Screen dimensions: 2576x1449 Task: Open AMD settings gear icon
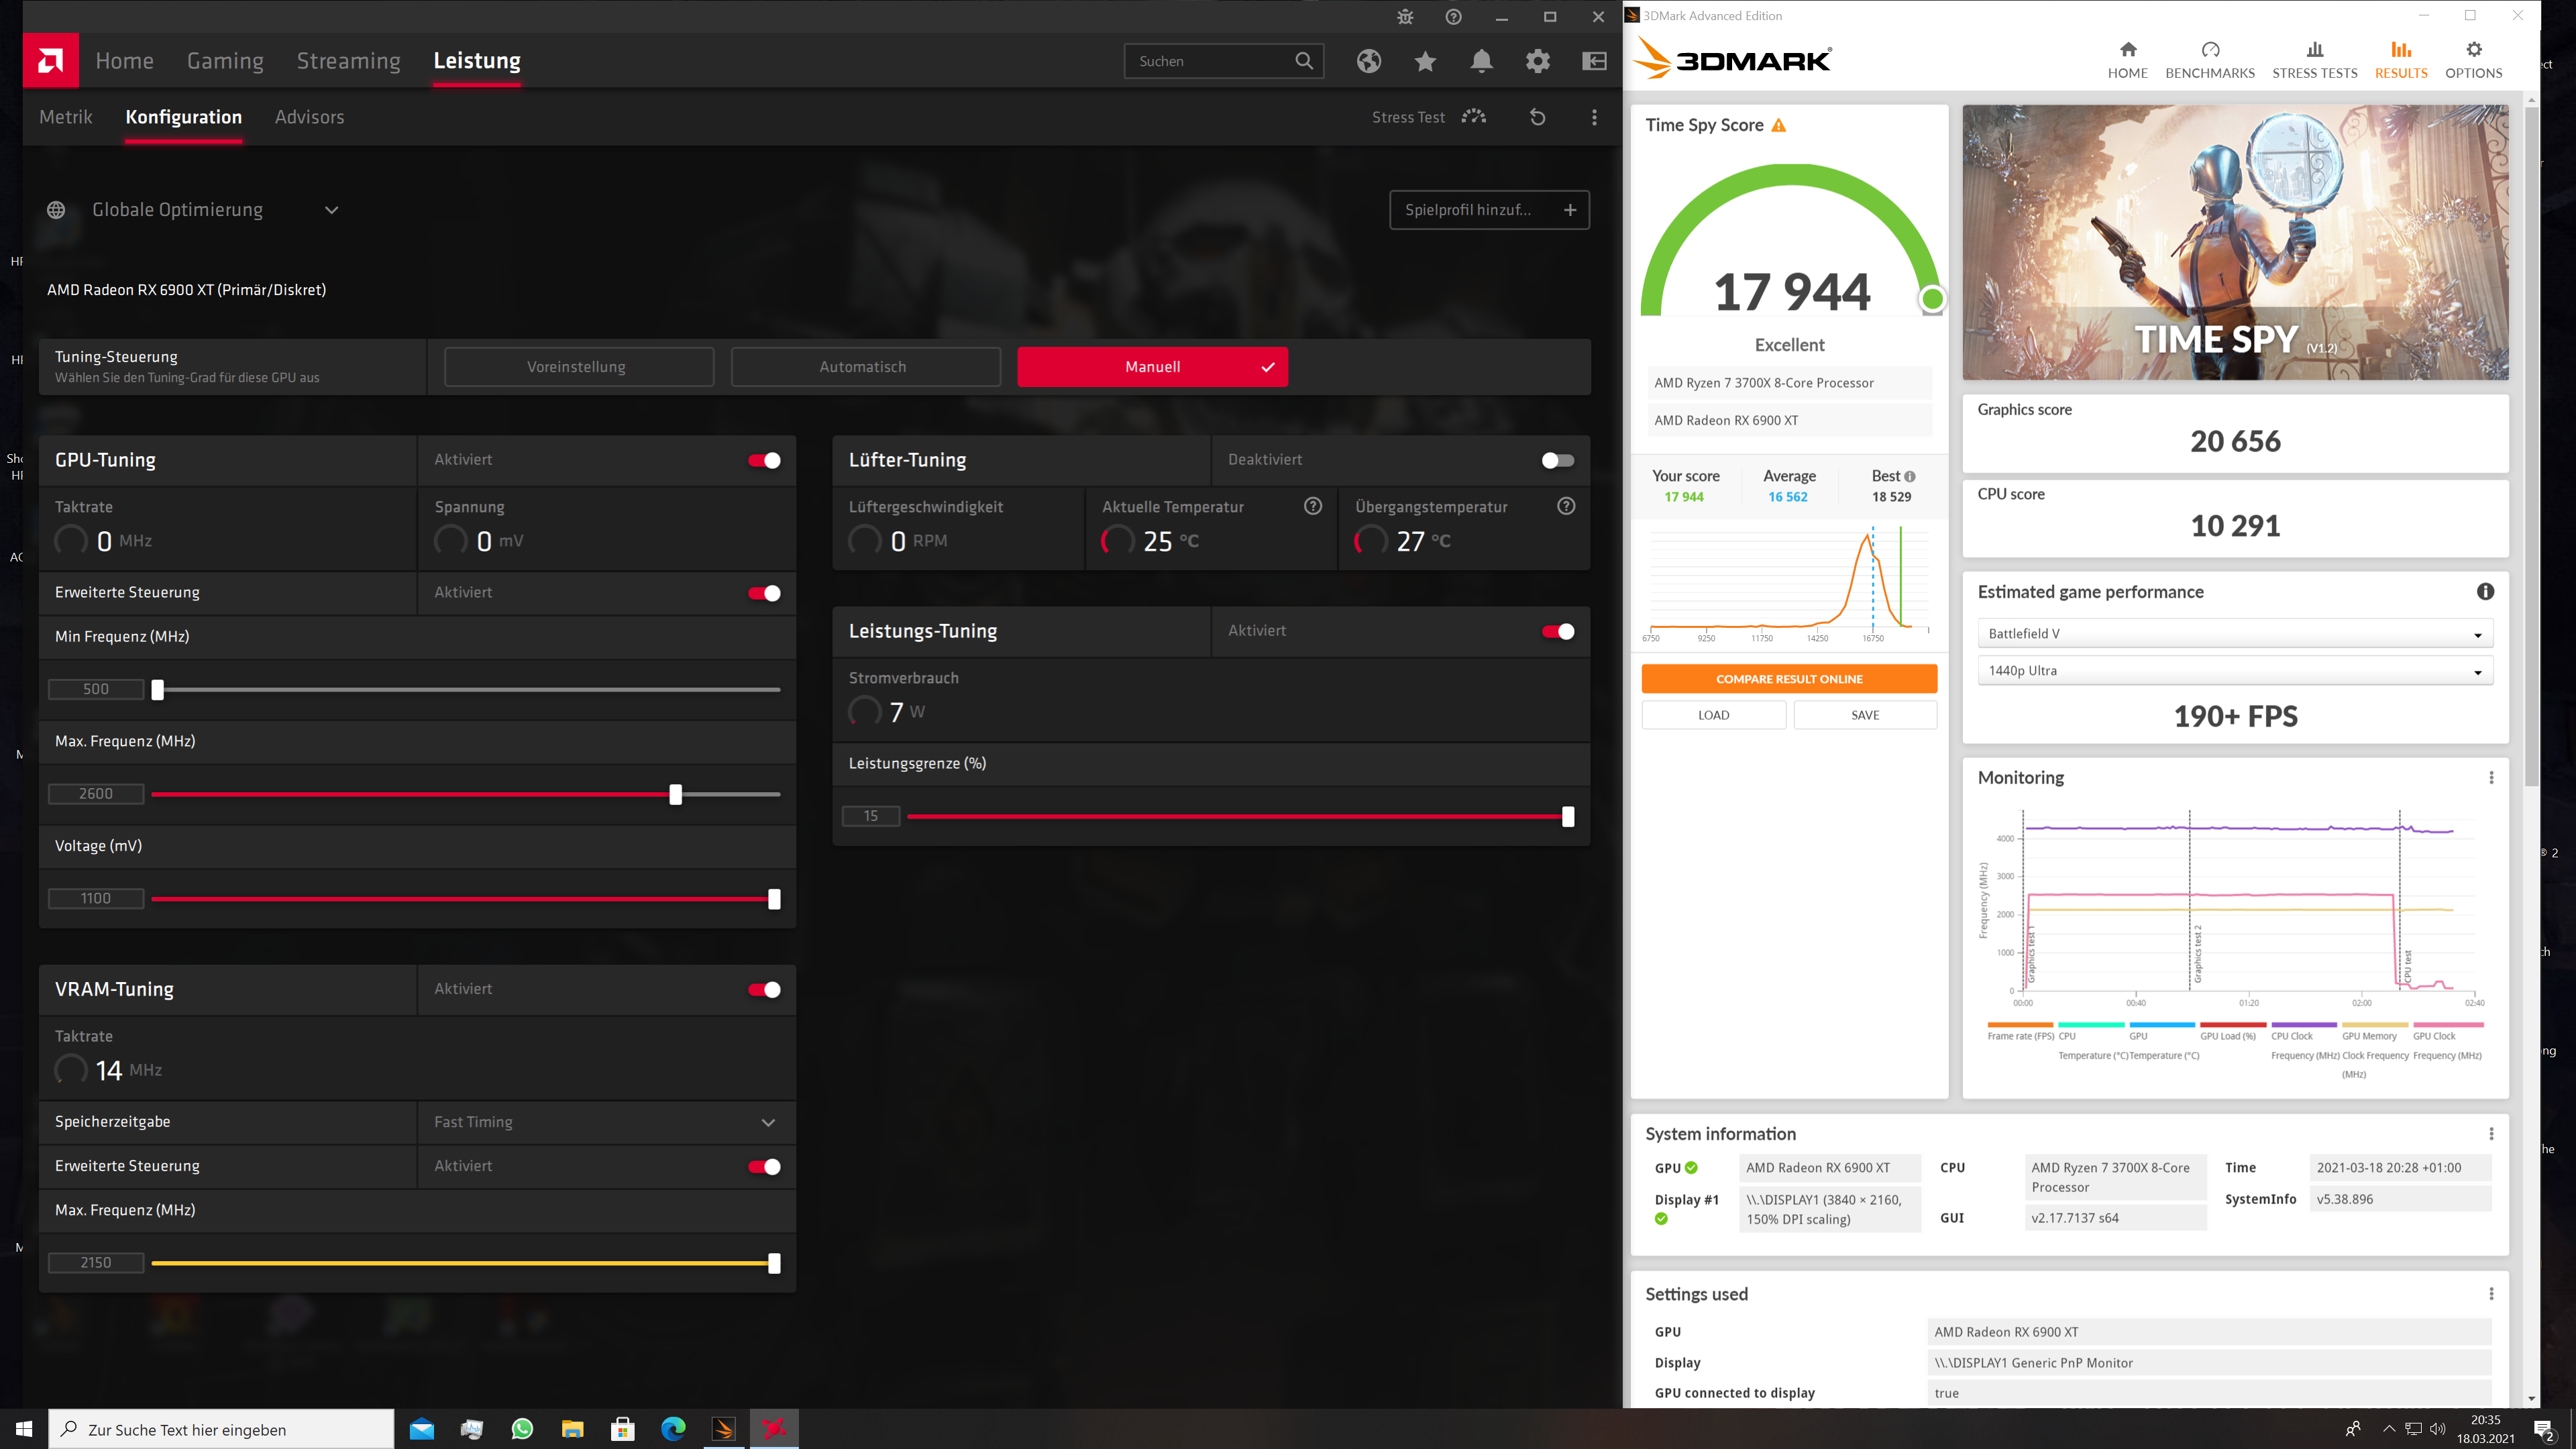pyautogui.click(x=1537, y=61)
